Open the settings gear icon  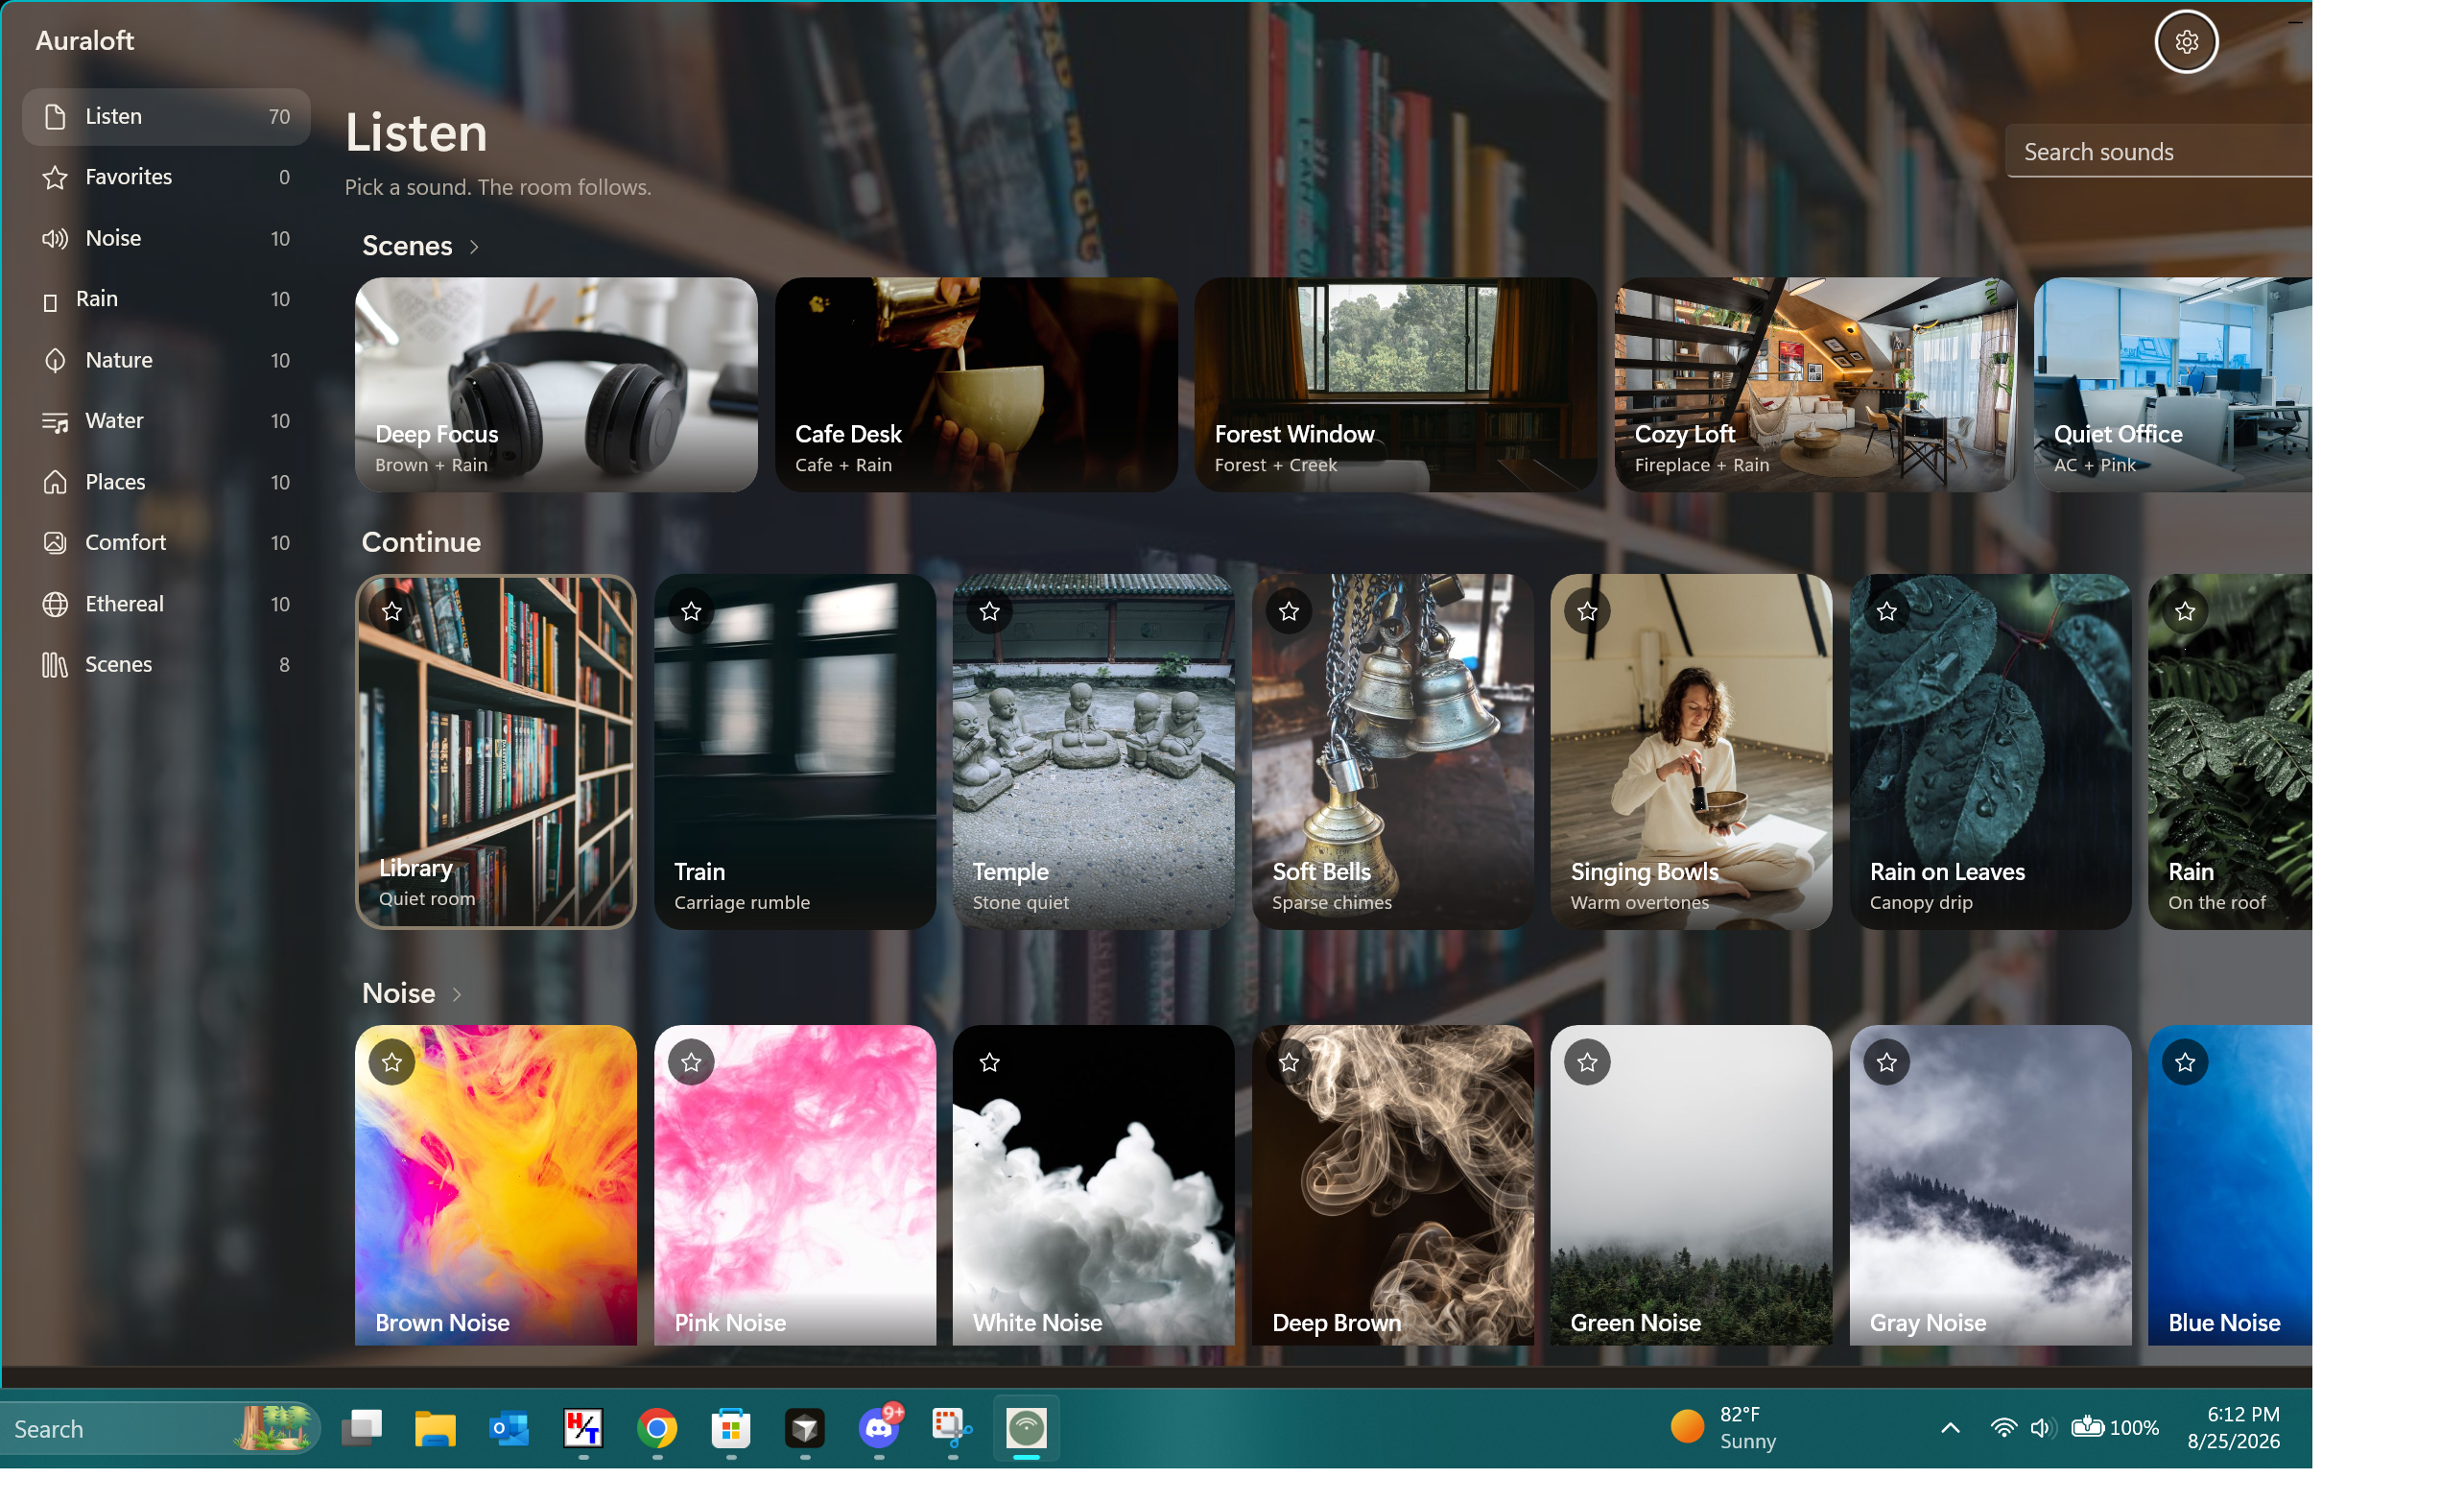2186,42
